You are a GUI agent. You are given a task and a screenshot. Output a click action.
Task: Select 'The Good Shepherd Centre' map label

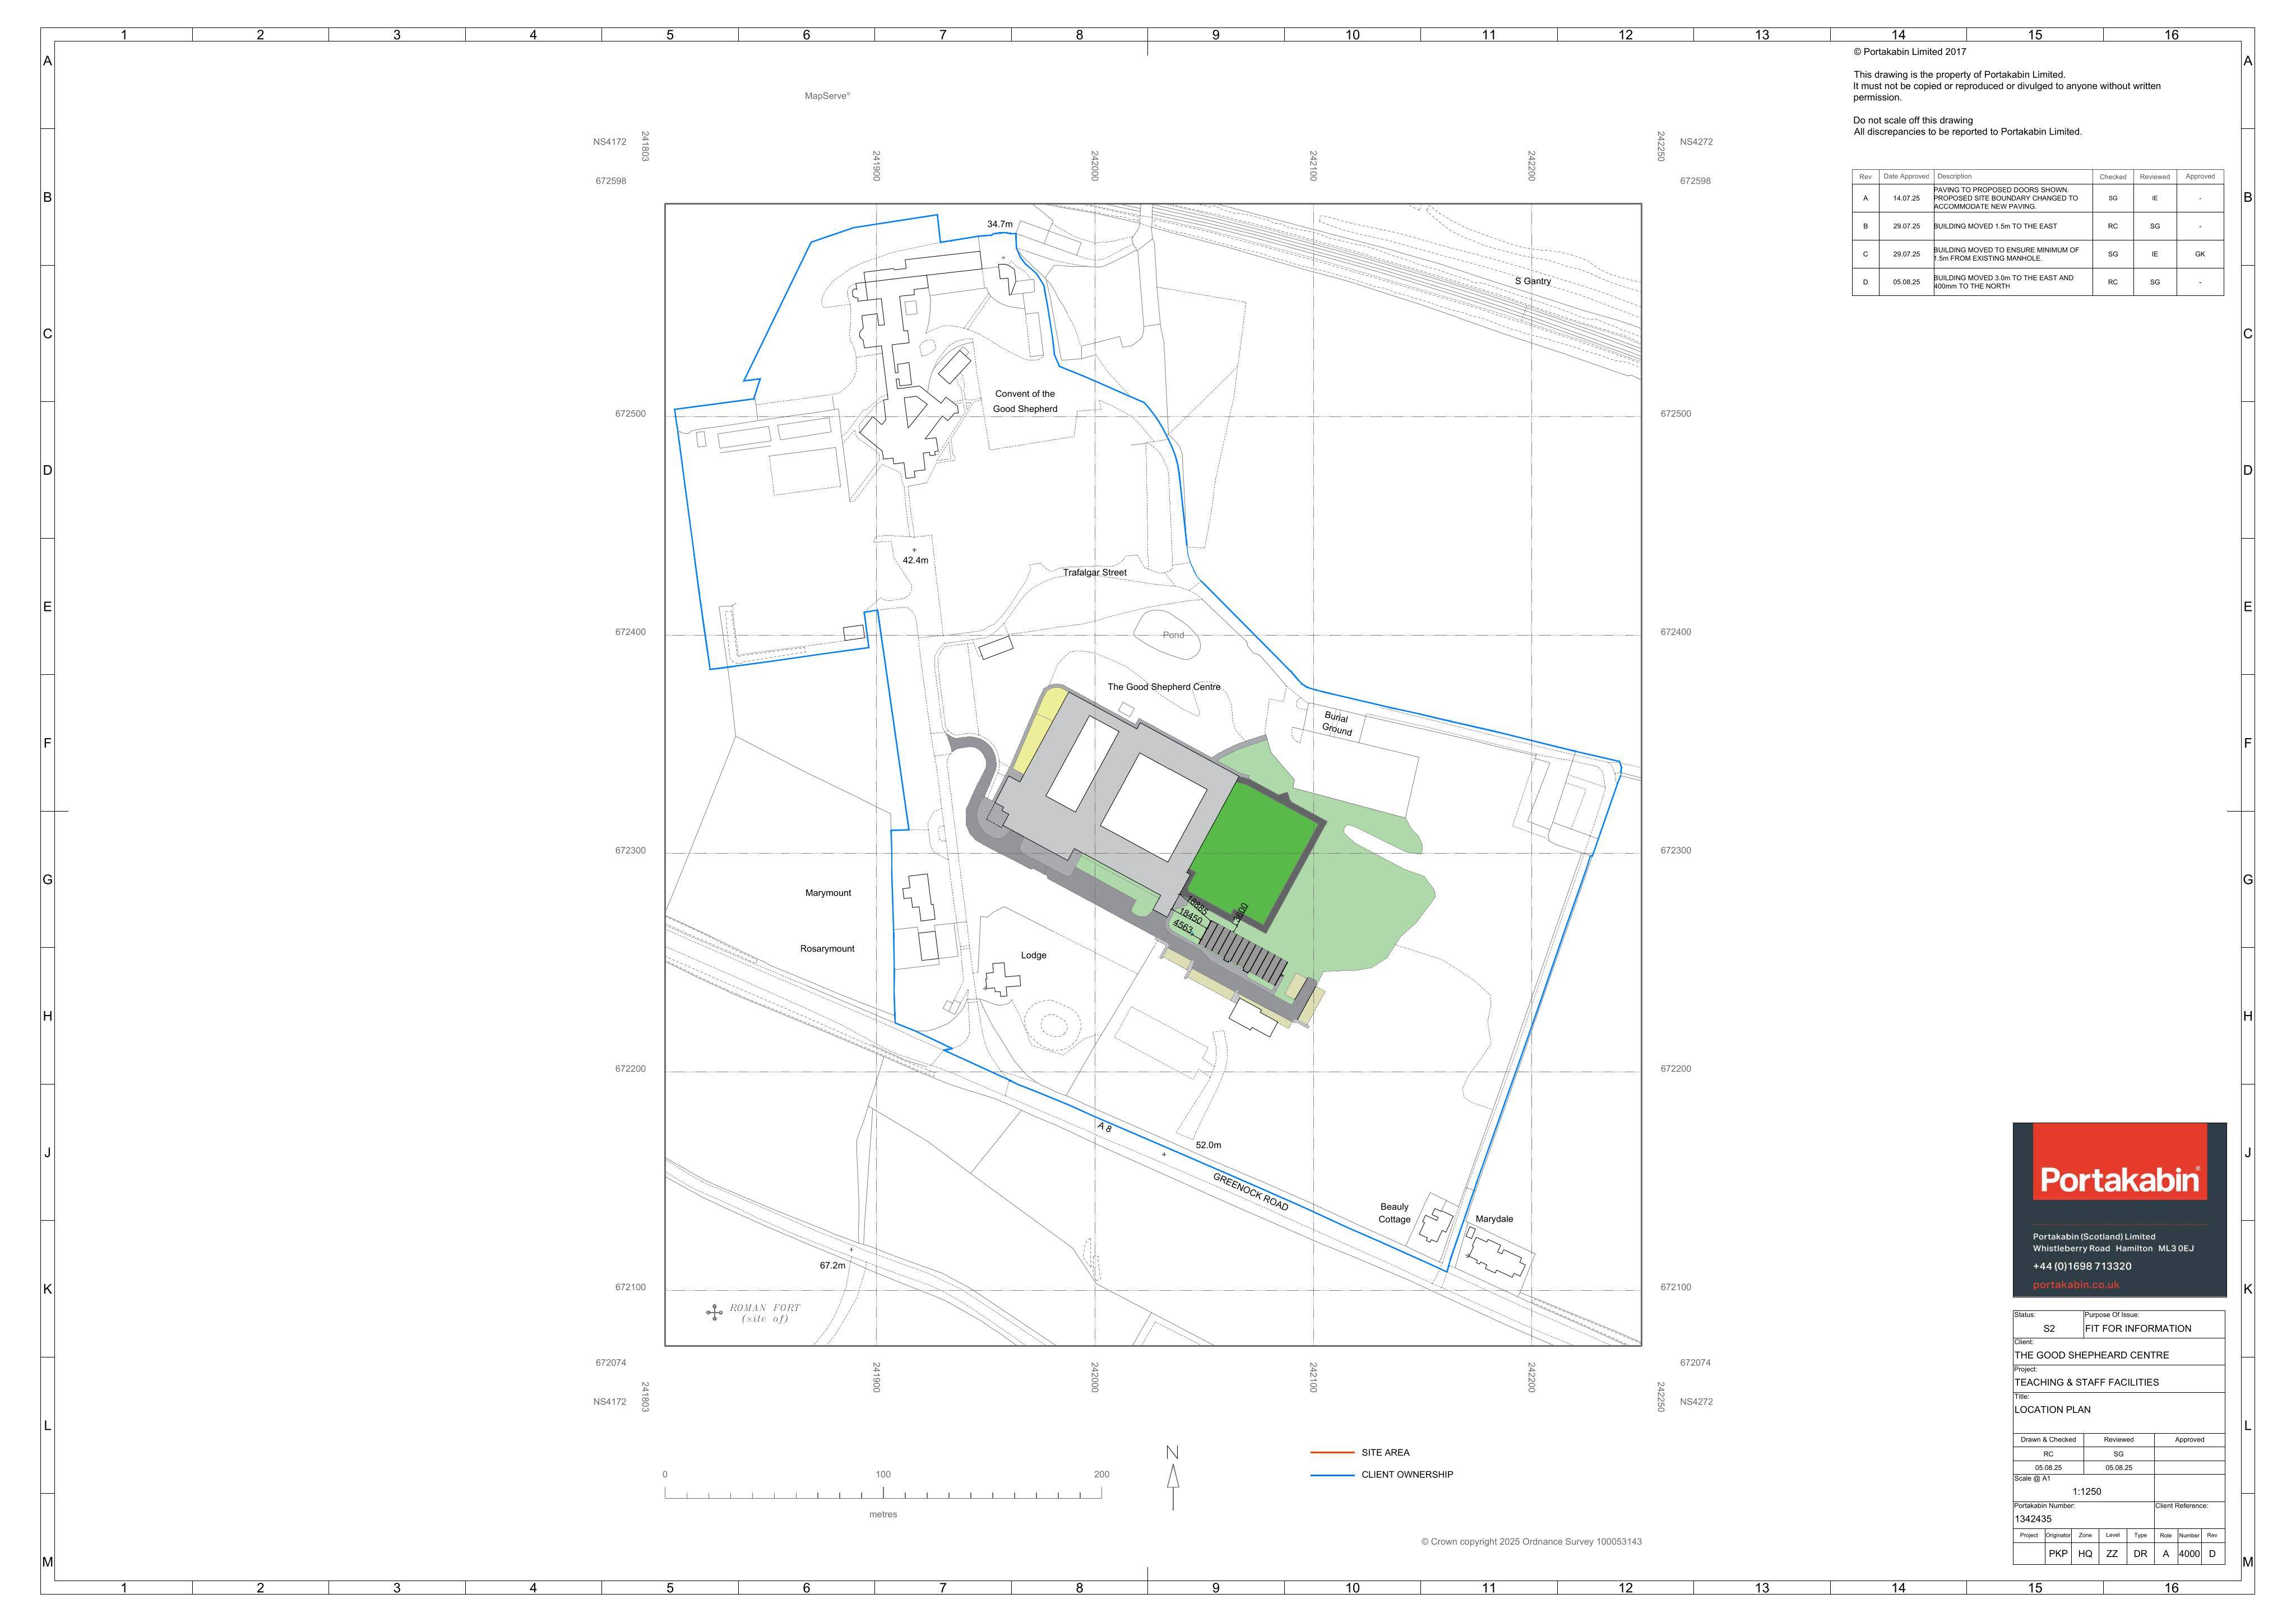coord(1164,687)
